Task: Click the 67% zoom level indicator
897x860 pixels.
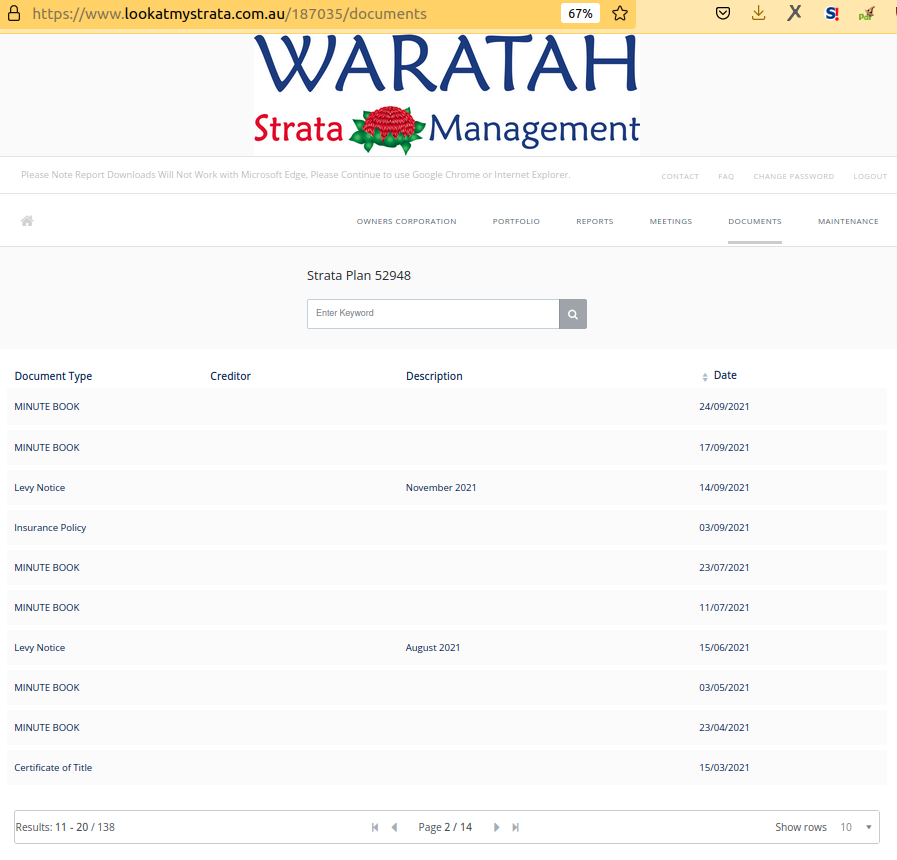Action: [580, 13]
